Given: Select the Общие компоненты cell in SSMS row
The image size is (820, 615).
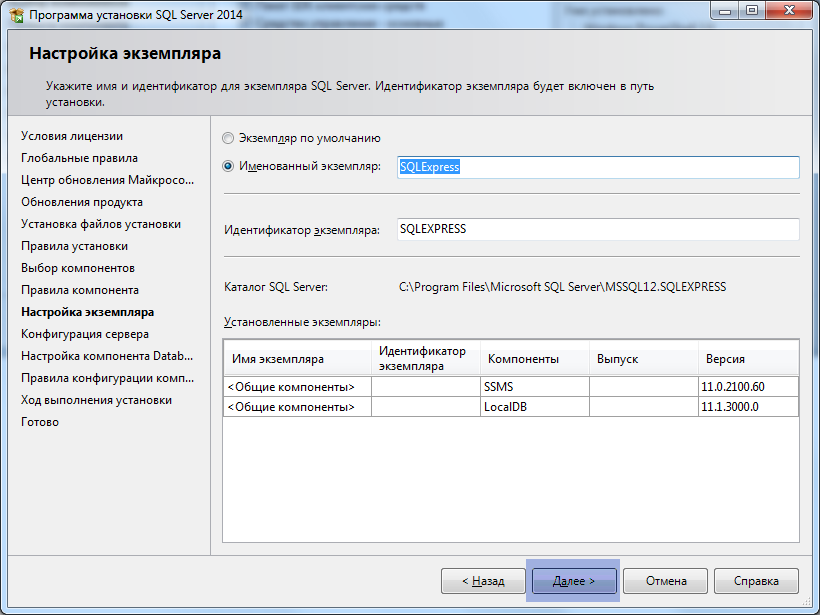Looking at the screenshot, I should pyautogui.click(x=298, y=387).
